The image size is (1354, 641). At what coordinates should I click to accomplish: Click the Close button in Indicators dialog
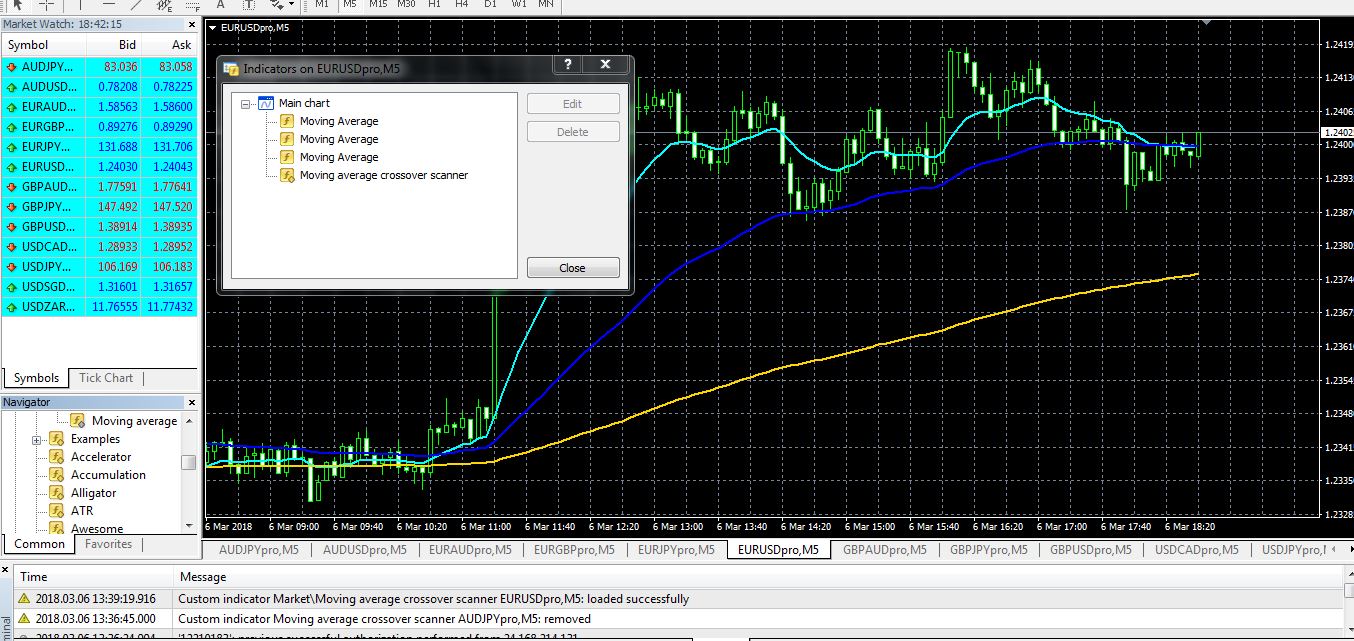pyautogui.click(x=573, y=268)
